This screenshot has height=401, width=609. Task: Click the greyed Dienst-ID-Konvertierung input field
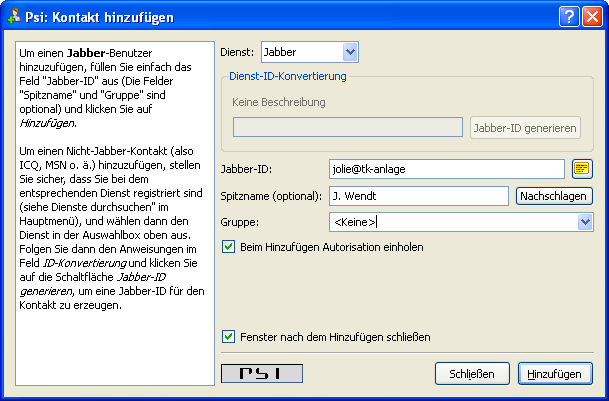[x=348, y=127]
